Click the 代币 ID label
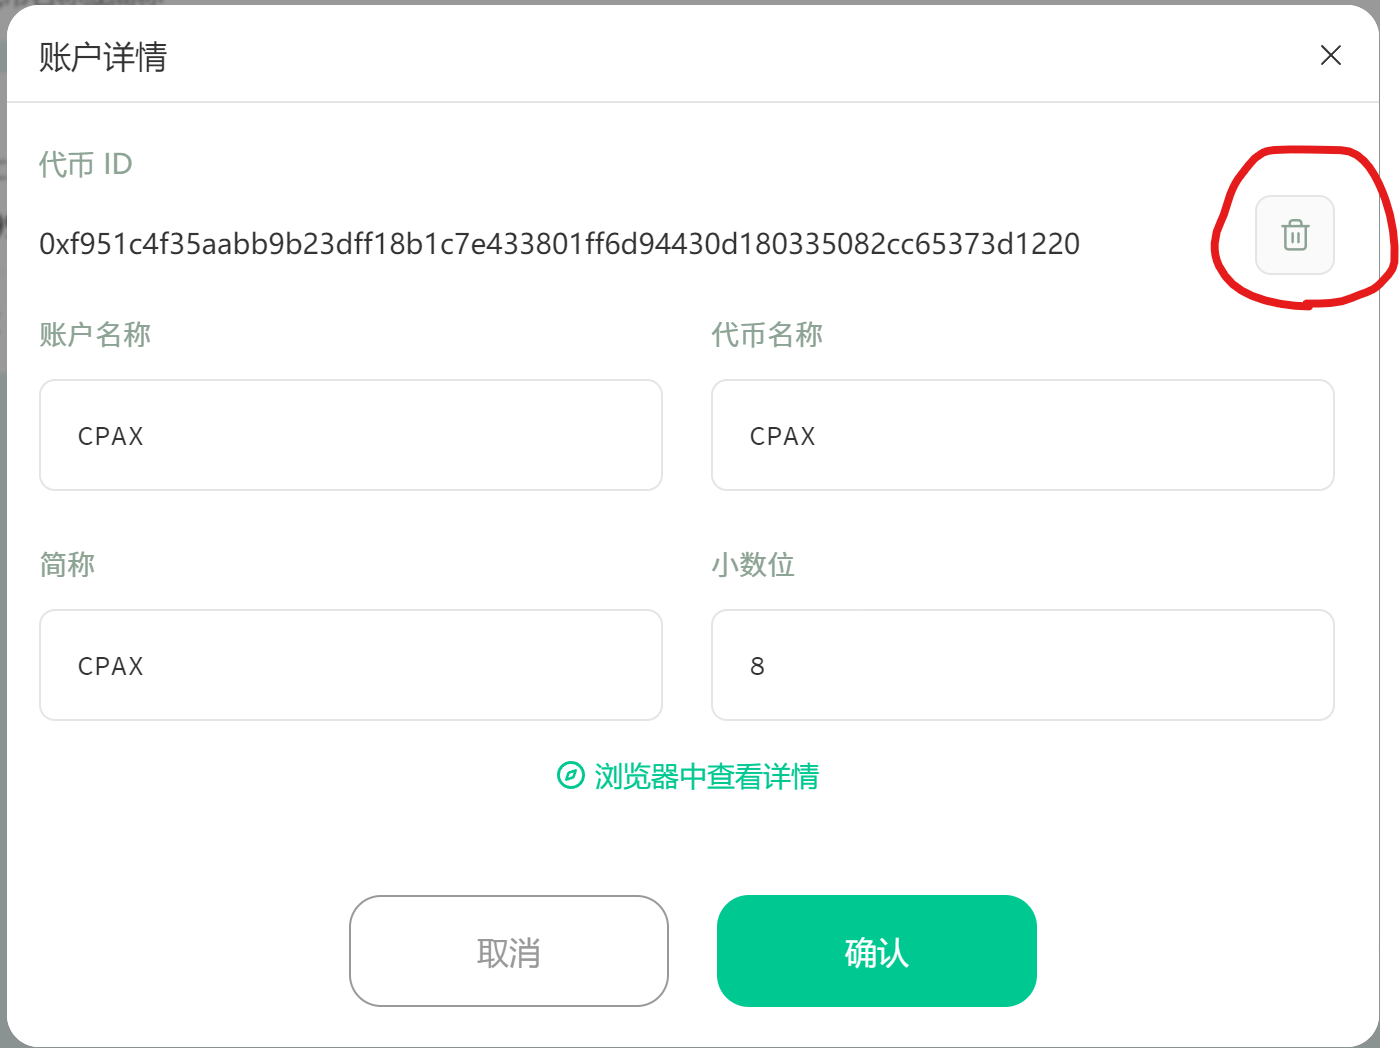The width and height of the screenshot is (1400, 1048). click(x=86, y=164)
